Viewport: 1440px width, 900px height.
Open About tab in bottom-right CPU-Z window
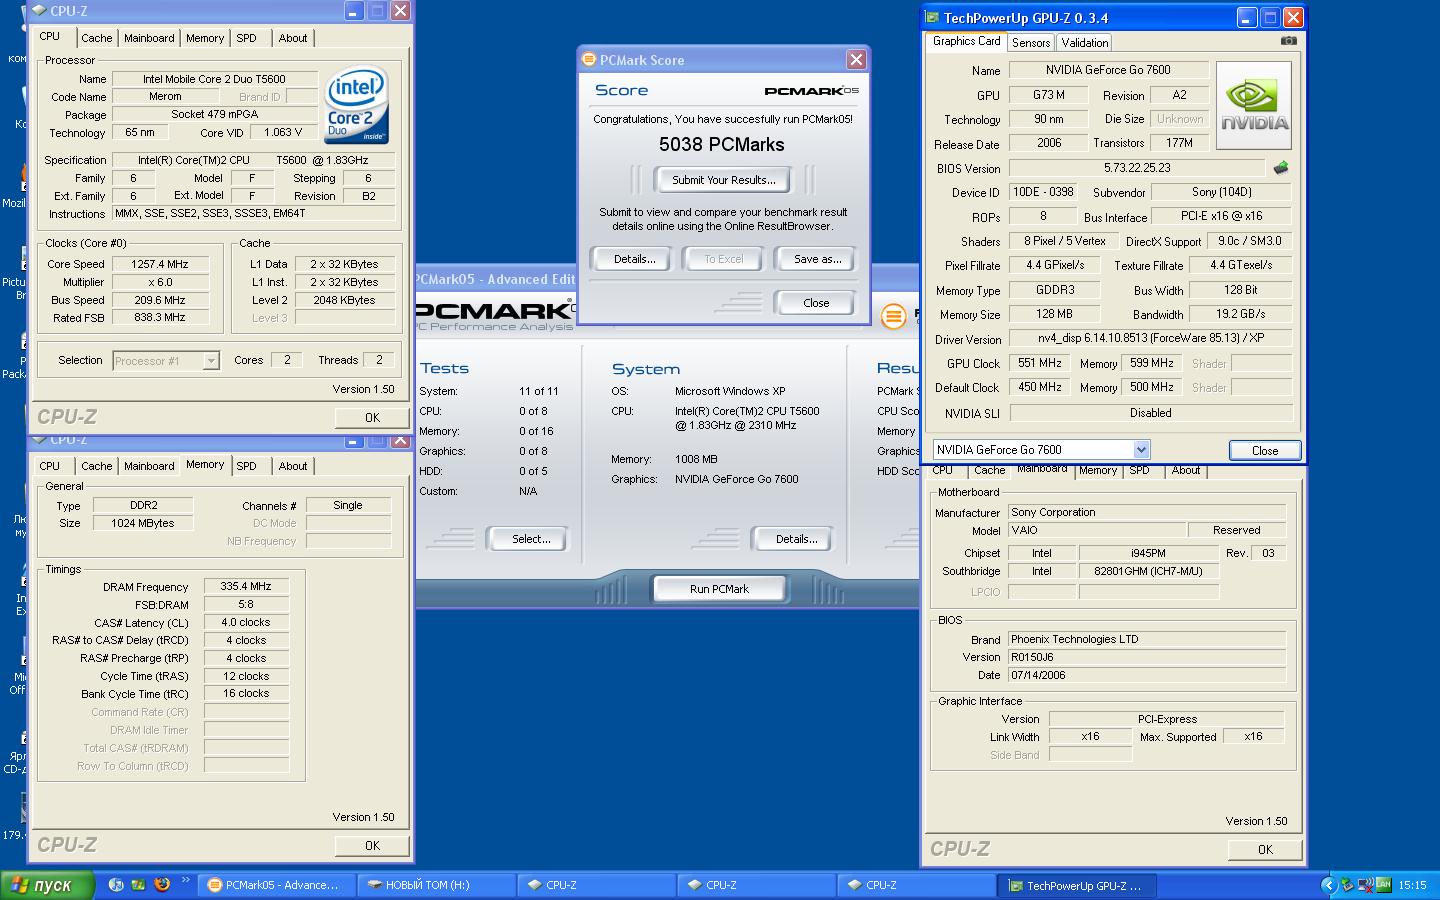click(1186, 470)
